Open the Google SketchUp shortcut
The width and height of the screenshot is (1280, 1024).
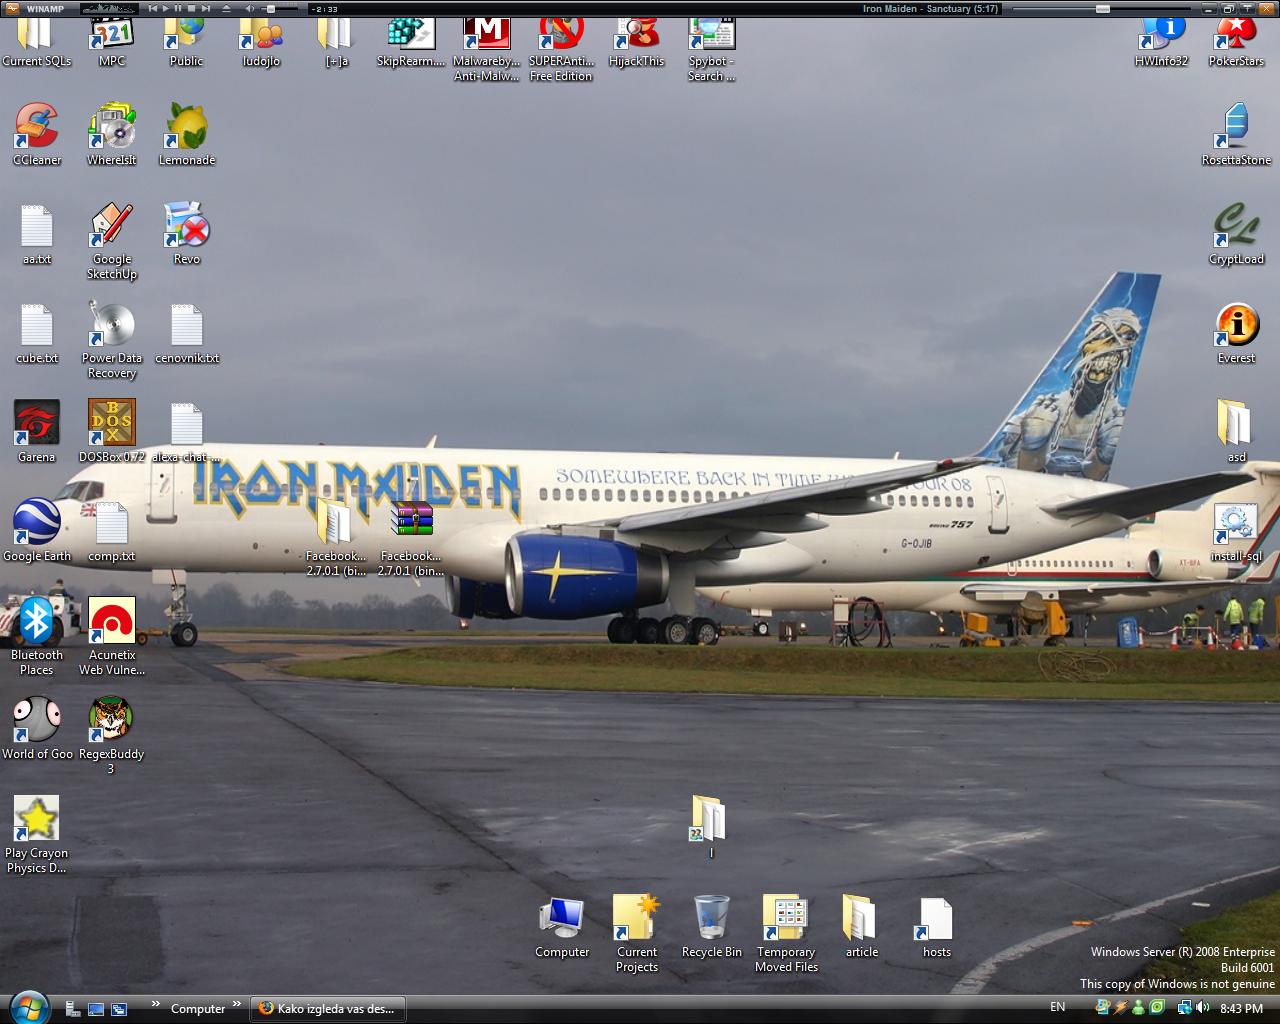(x=112, y=241)
